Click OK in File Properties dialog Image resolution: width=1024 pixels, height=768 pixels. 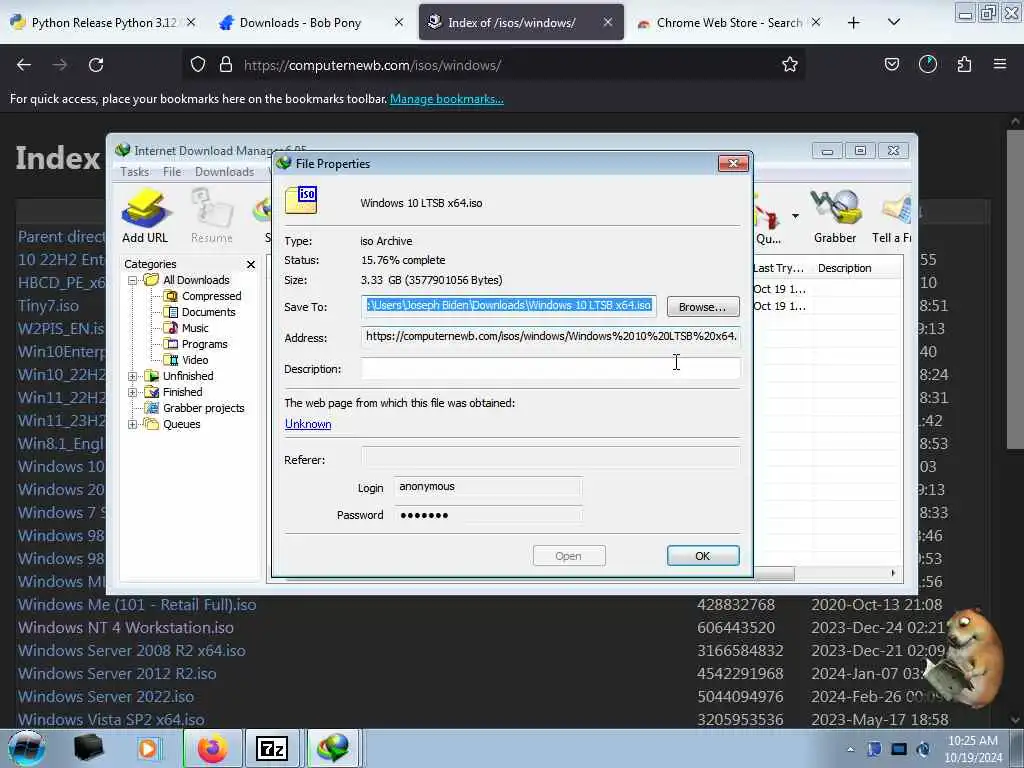click(703, 556)
